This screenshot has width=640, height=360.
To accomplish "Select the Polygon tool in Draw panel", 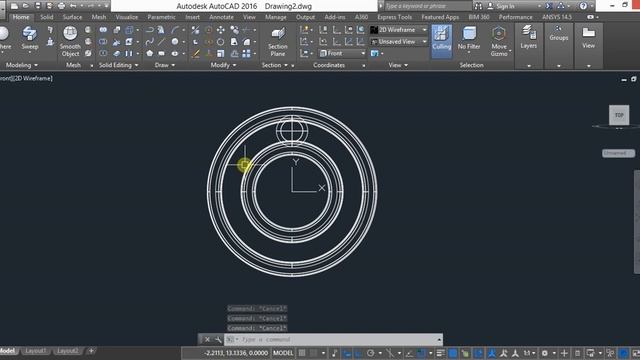I will tap(149, 53).
